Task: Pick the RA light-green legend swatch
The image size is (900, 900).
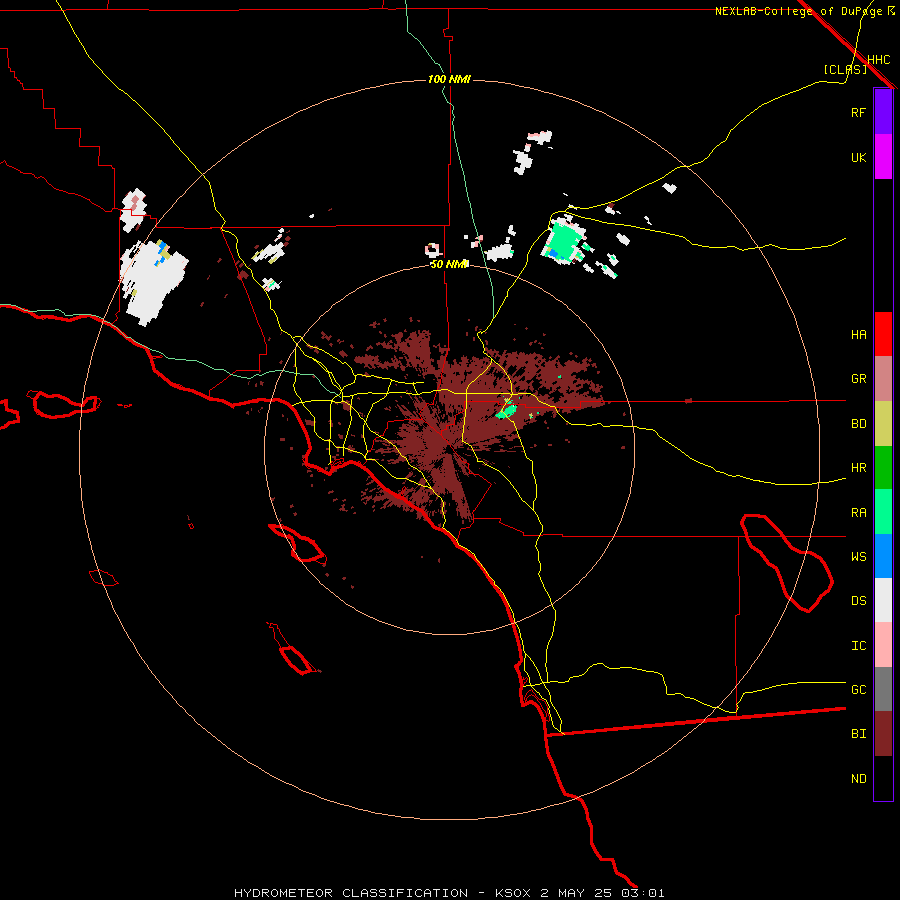Action: click(x=883, y=512)
